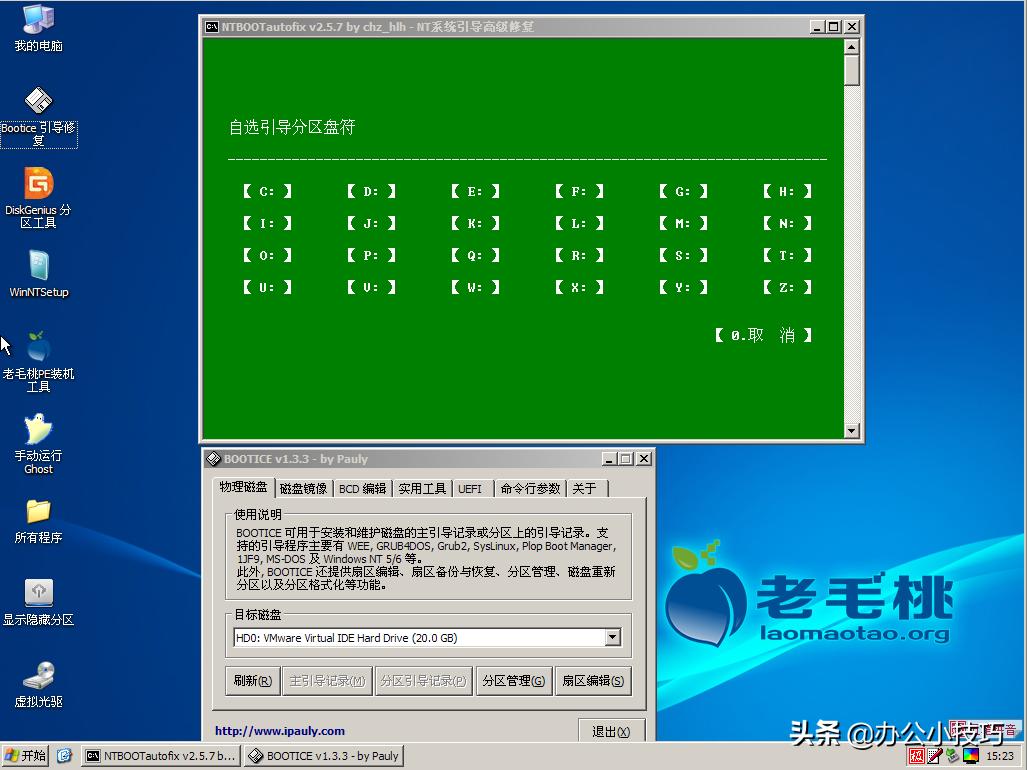Viewport: 1027px width, 770px height.
Task: Expand the 目标磁盘 dropdown arrow
Action: click(x=612, y=637)
